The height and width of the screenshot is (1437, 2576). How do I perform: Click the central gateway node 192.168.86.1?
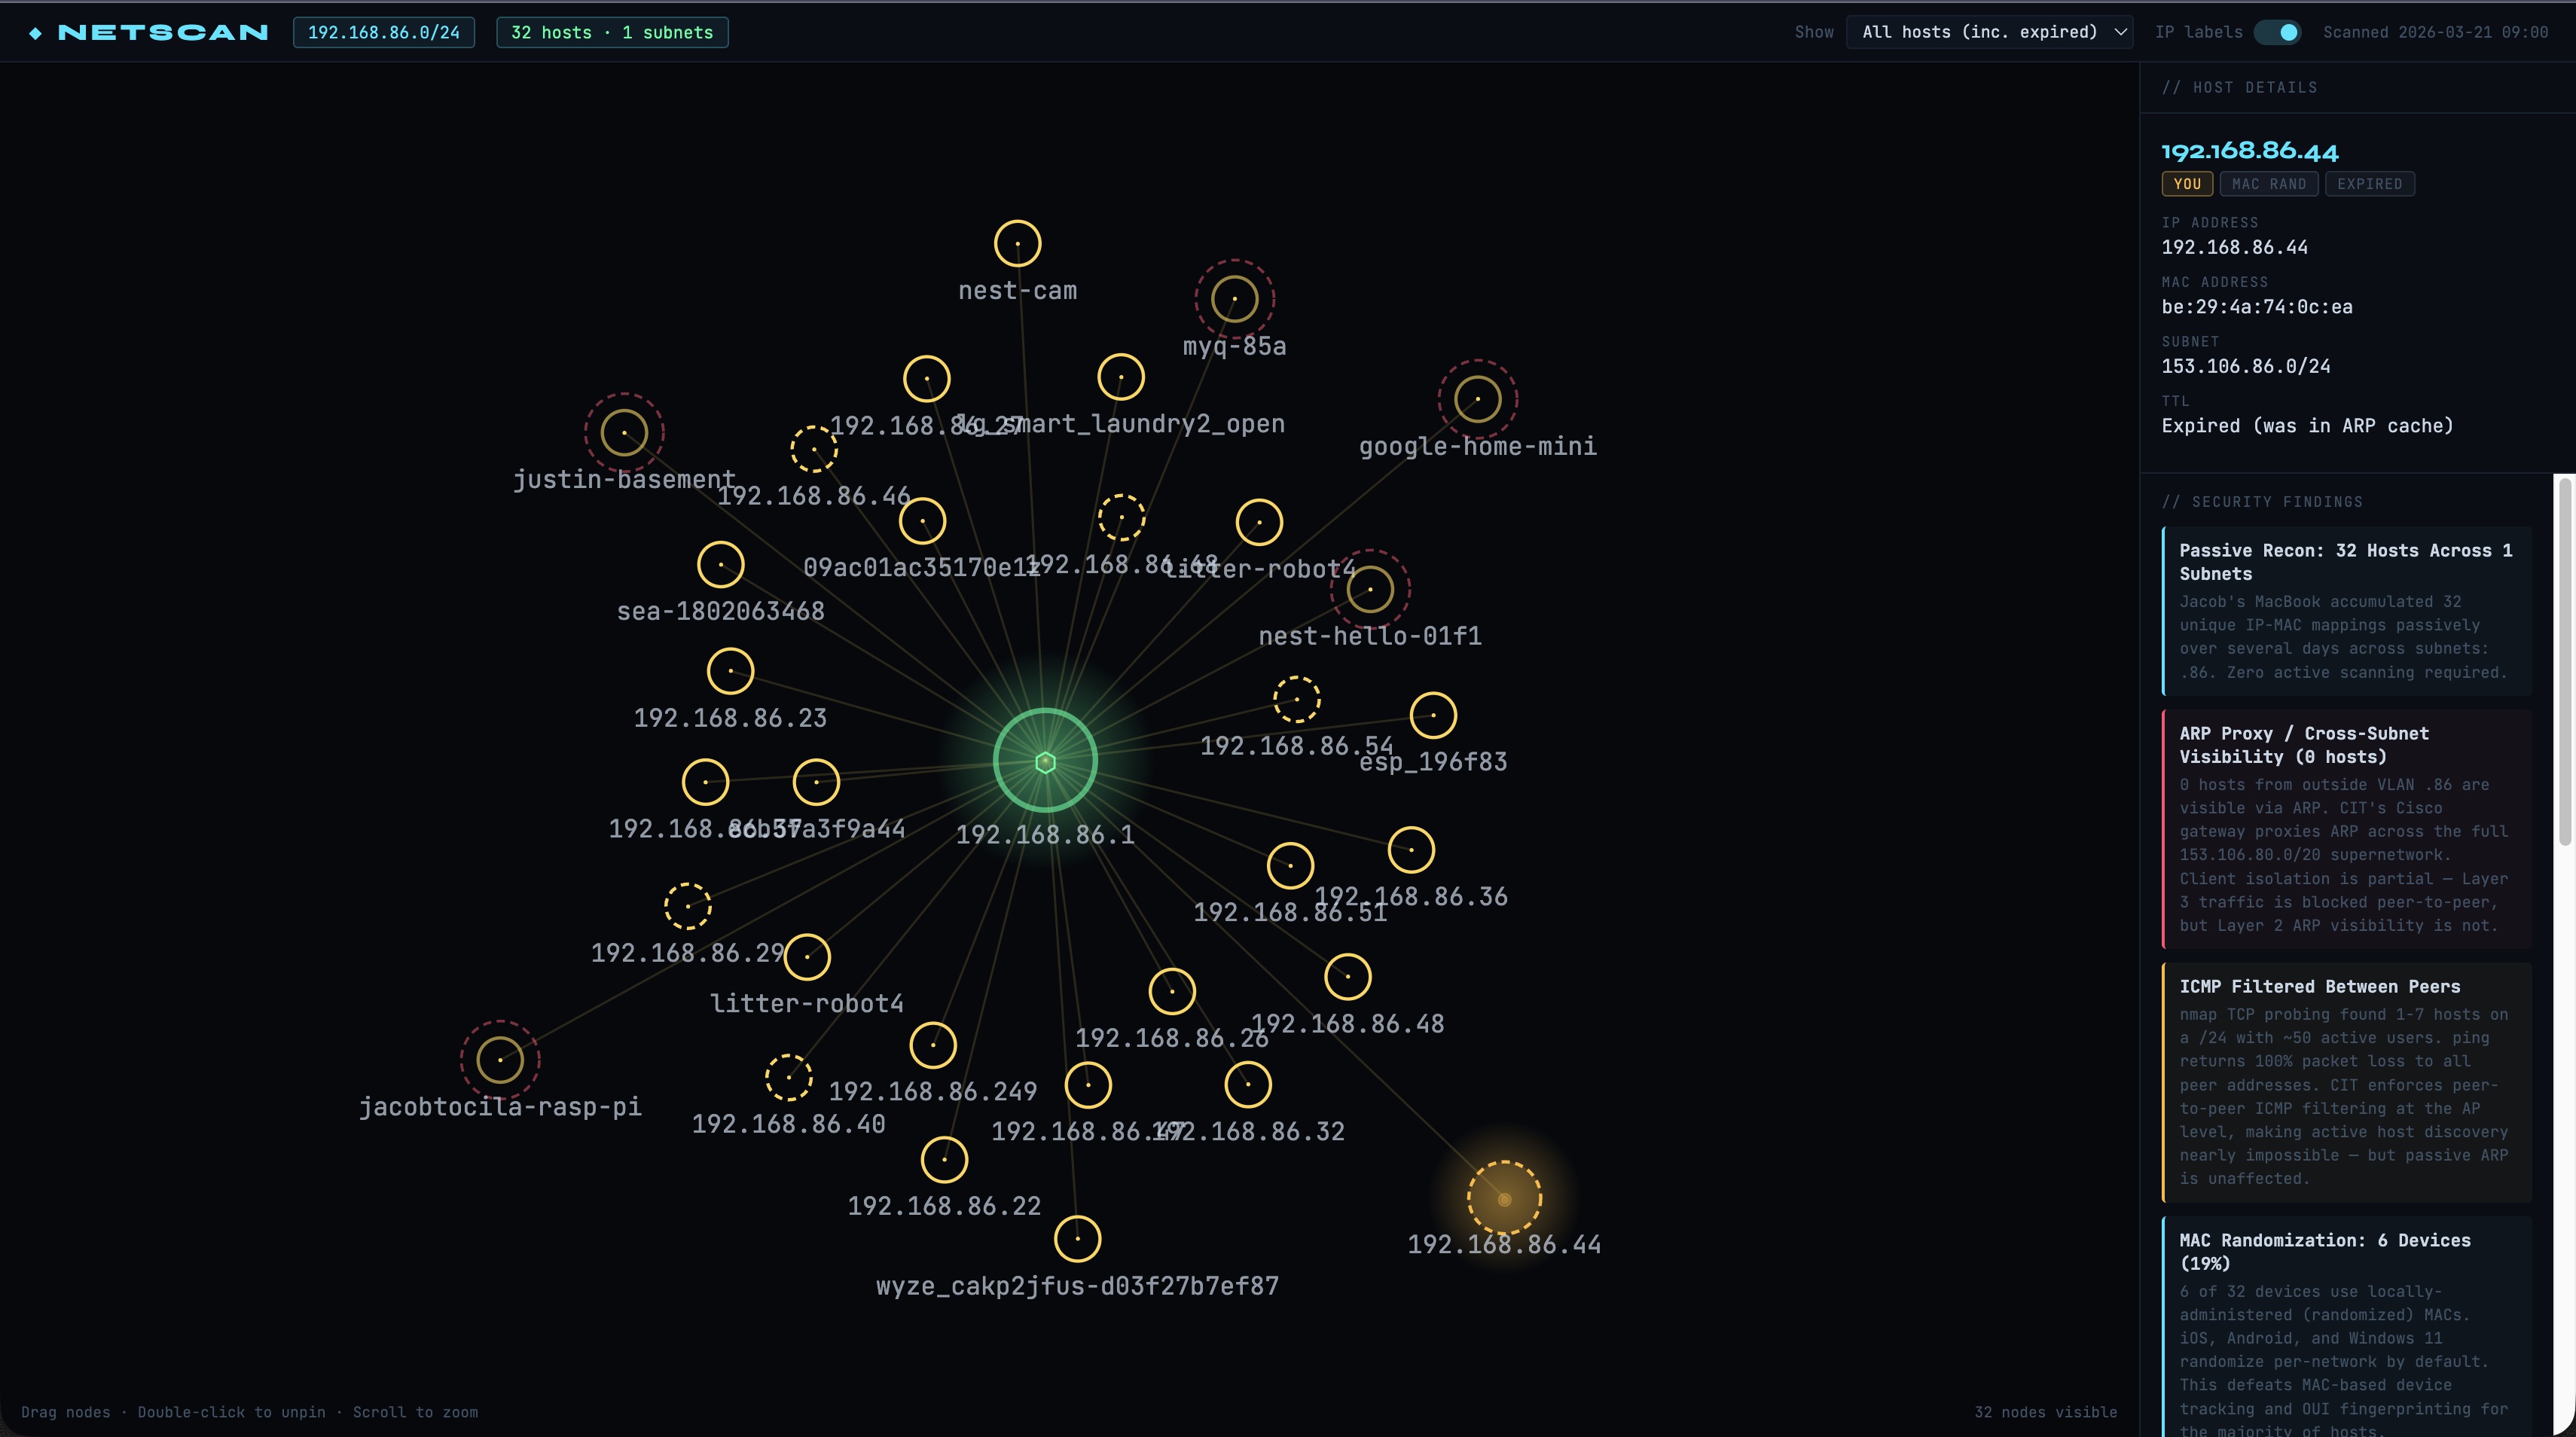tap(1045, 762)
